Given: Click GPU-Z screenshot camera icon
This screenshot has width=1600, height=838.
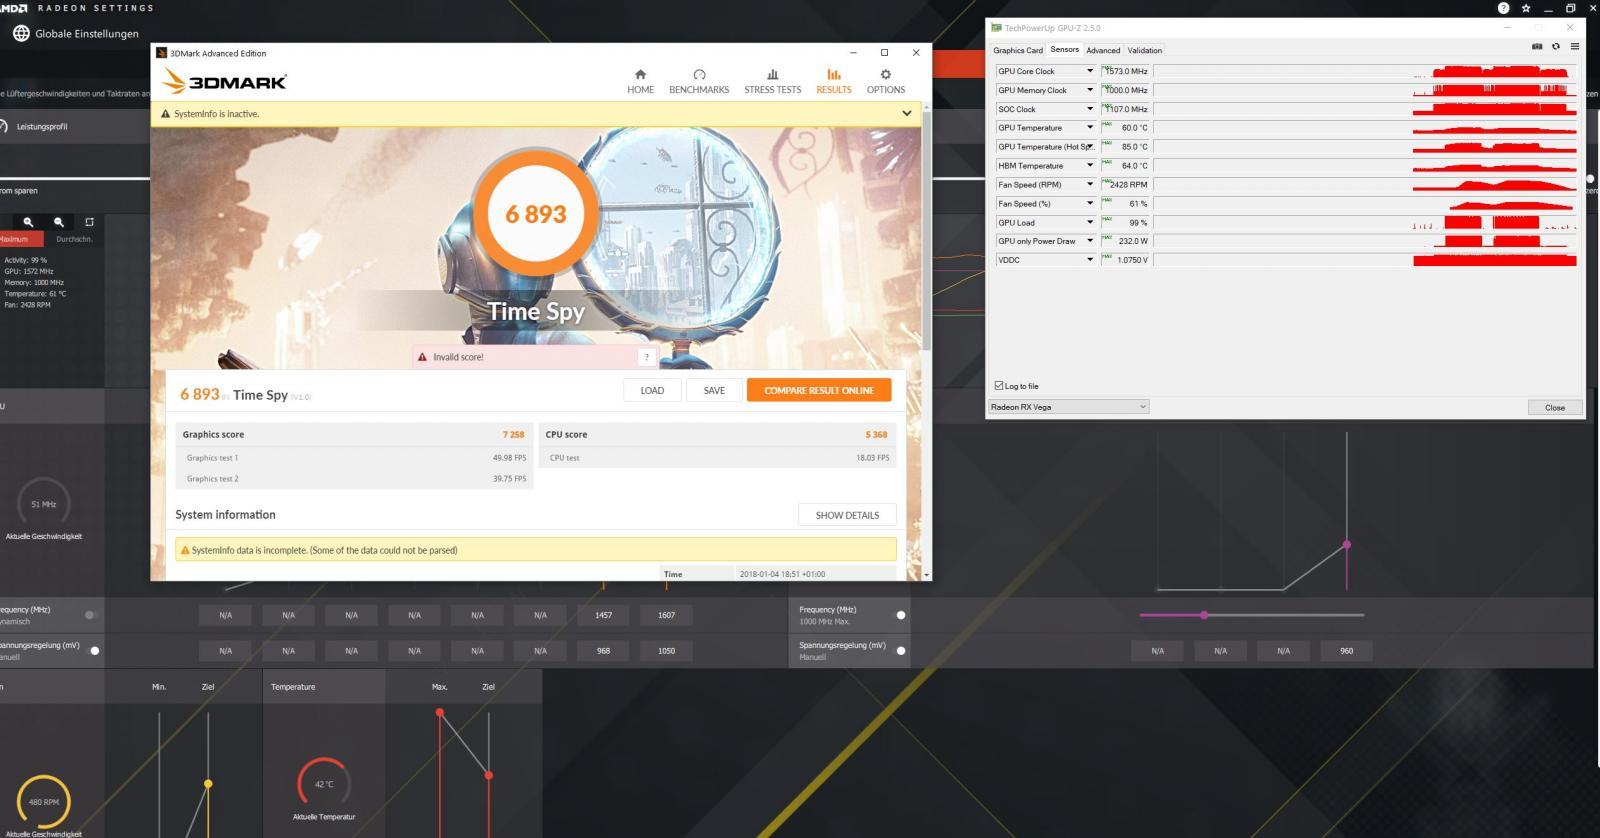Looking at the screenshot, I should click(x=1537, y=46).
